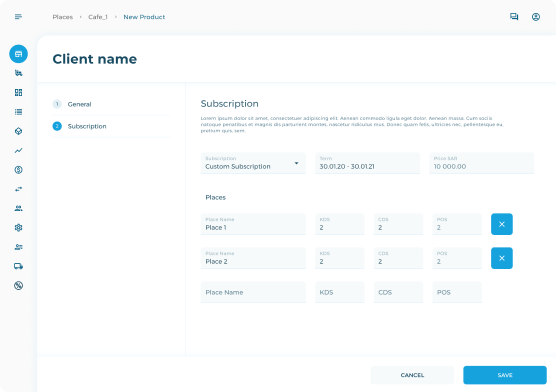Click the CDS field in Place 1 row
556x392 pixels.
pyautogui.click(x=398, y=224)
